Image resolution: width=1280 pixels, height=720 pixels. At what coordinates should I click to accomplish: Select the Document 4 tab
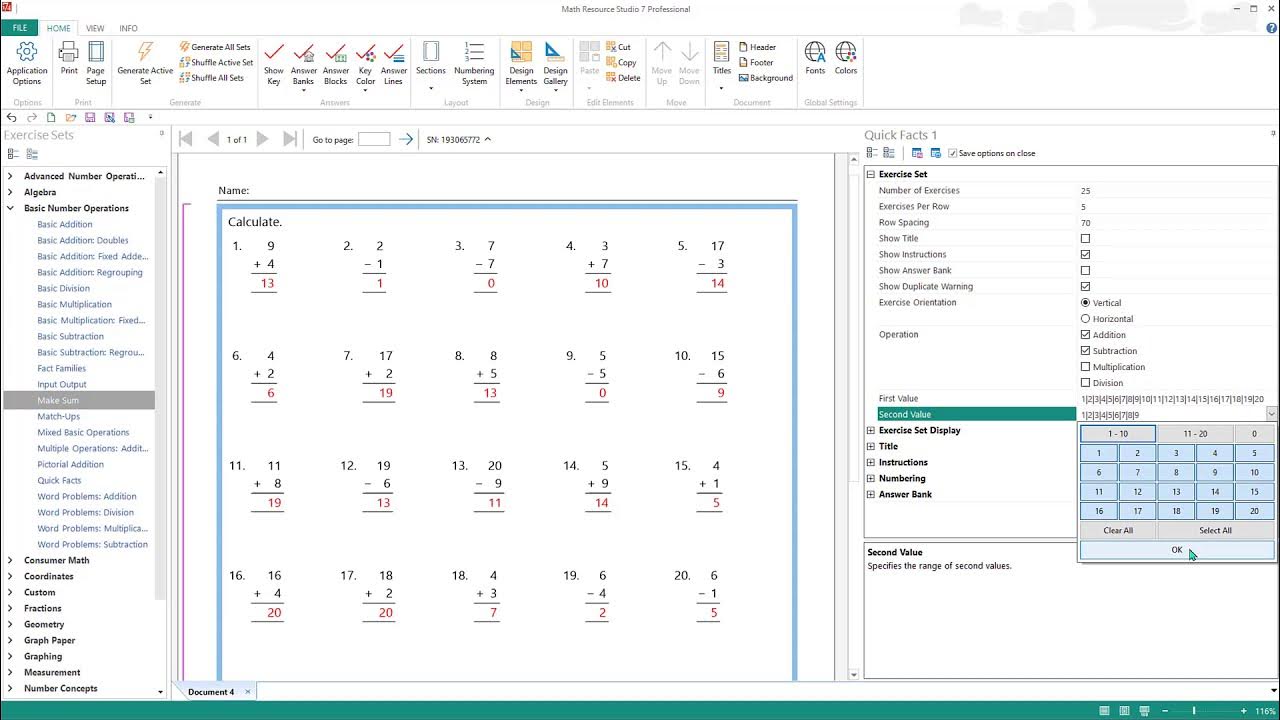point(211,692)
